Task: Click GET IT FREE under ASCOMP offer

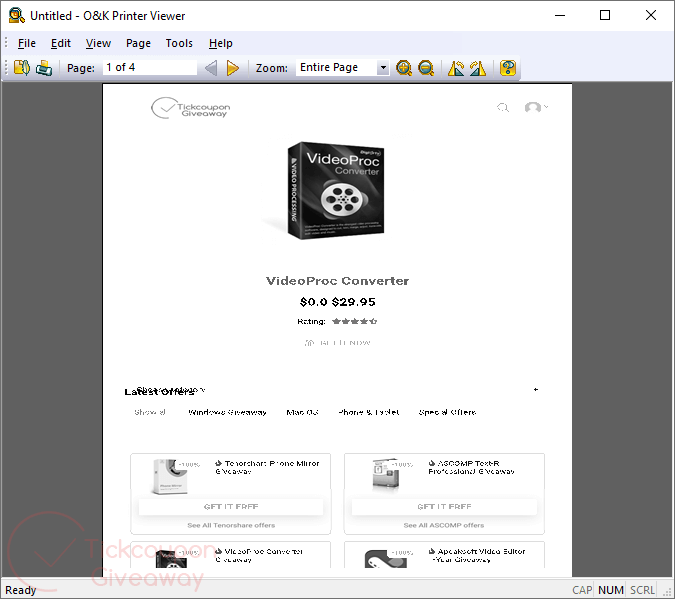Action: (444, 507)
